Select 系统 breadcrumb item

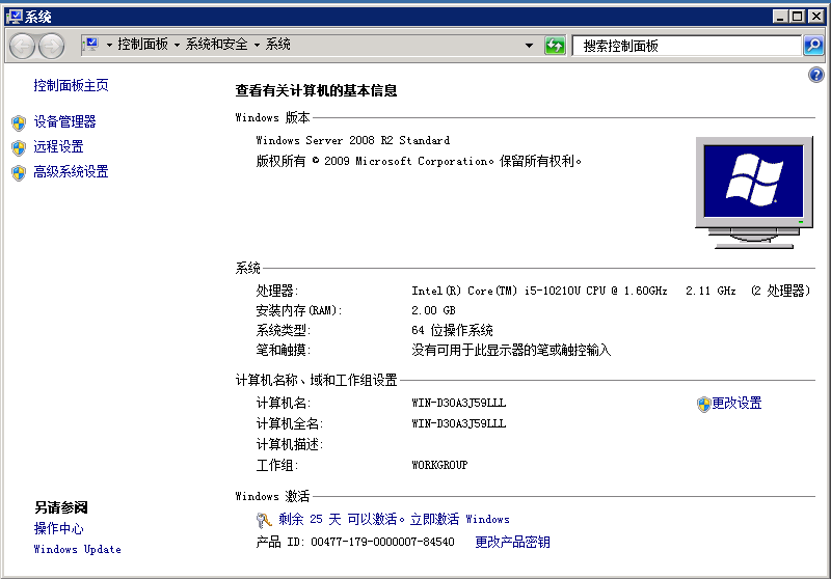pos(278,44)
